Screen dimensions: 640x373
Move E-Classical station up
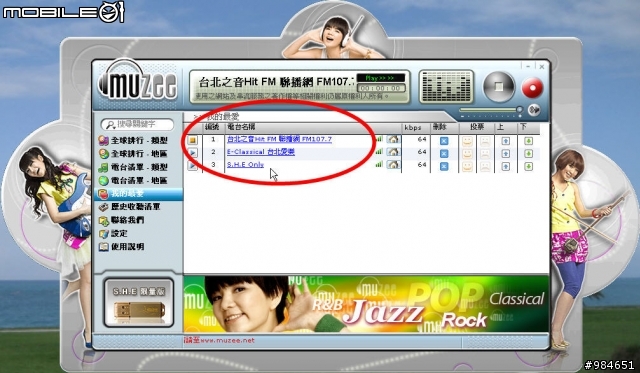(506, 153)
